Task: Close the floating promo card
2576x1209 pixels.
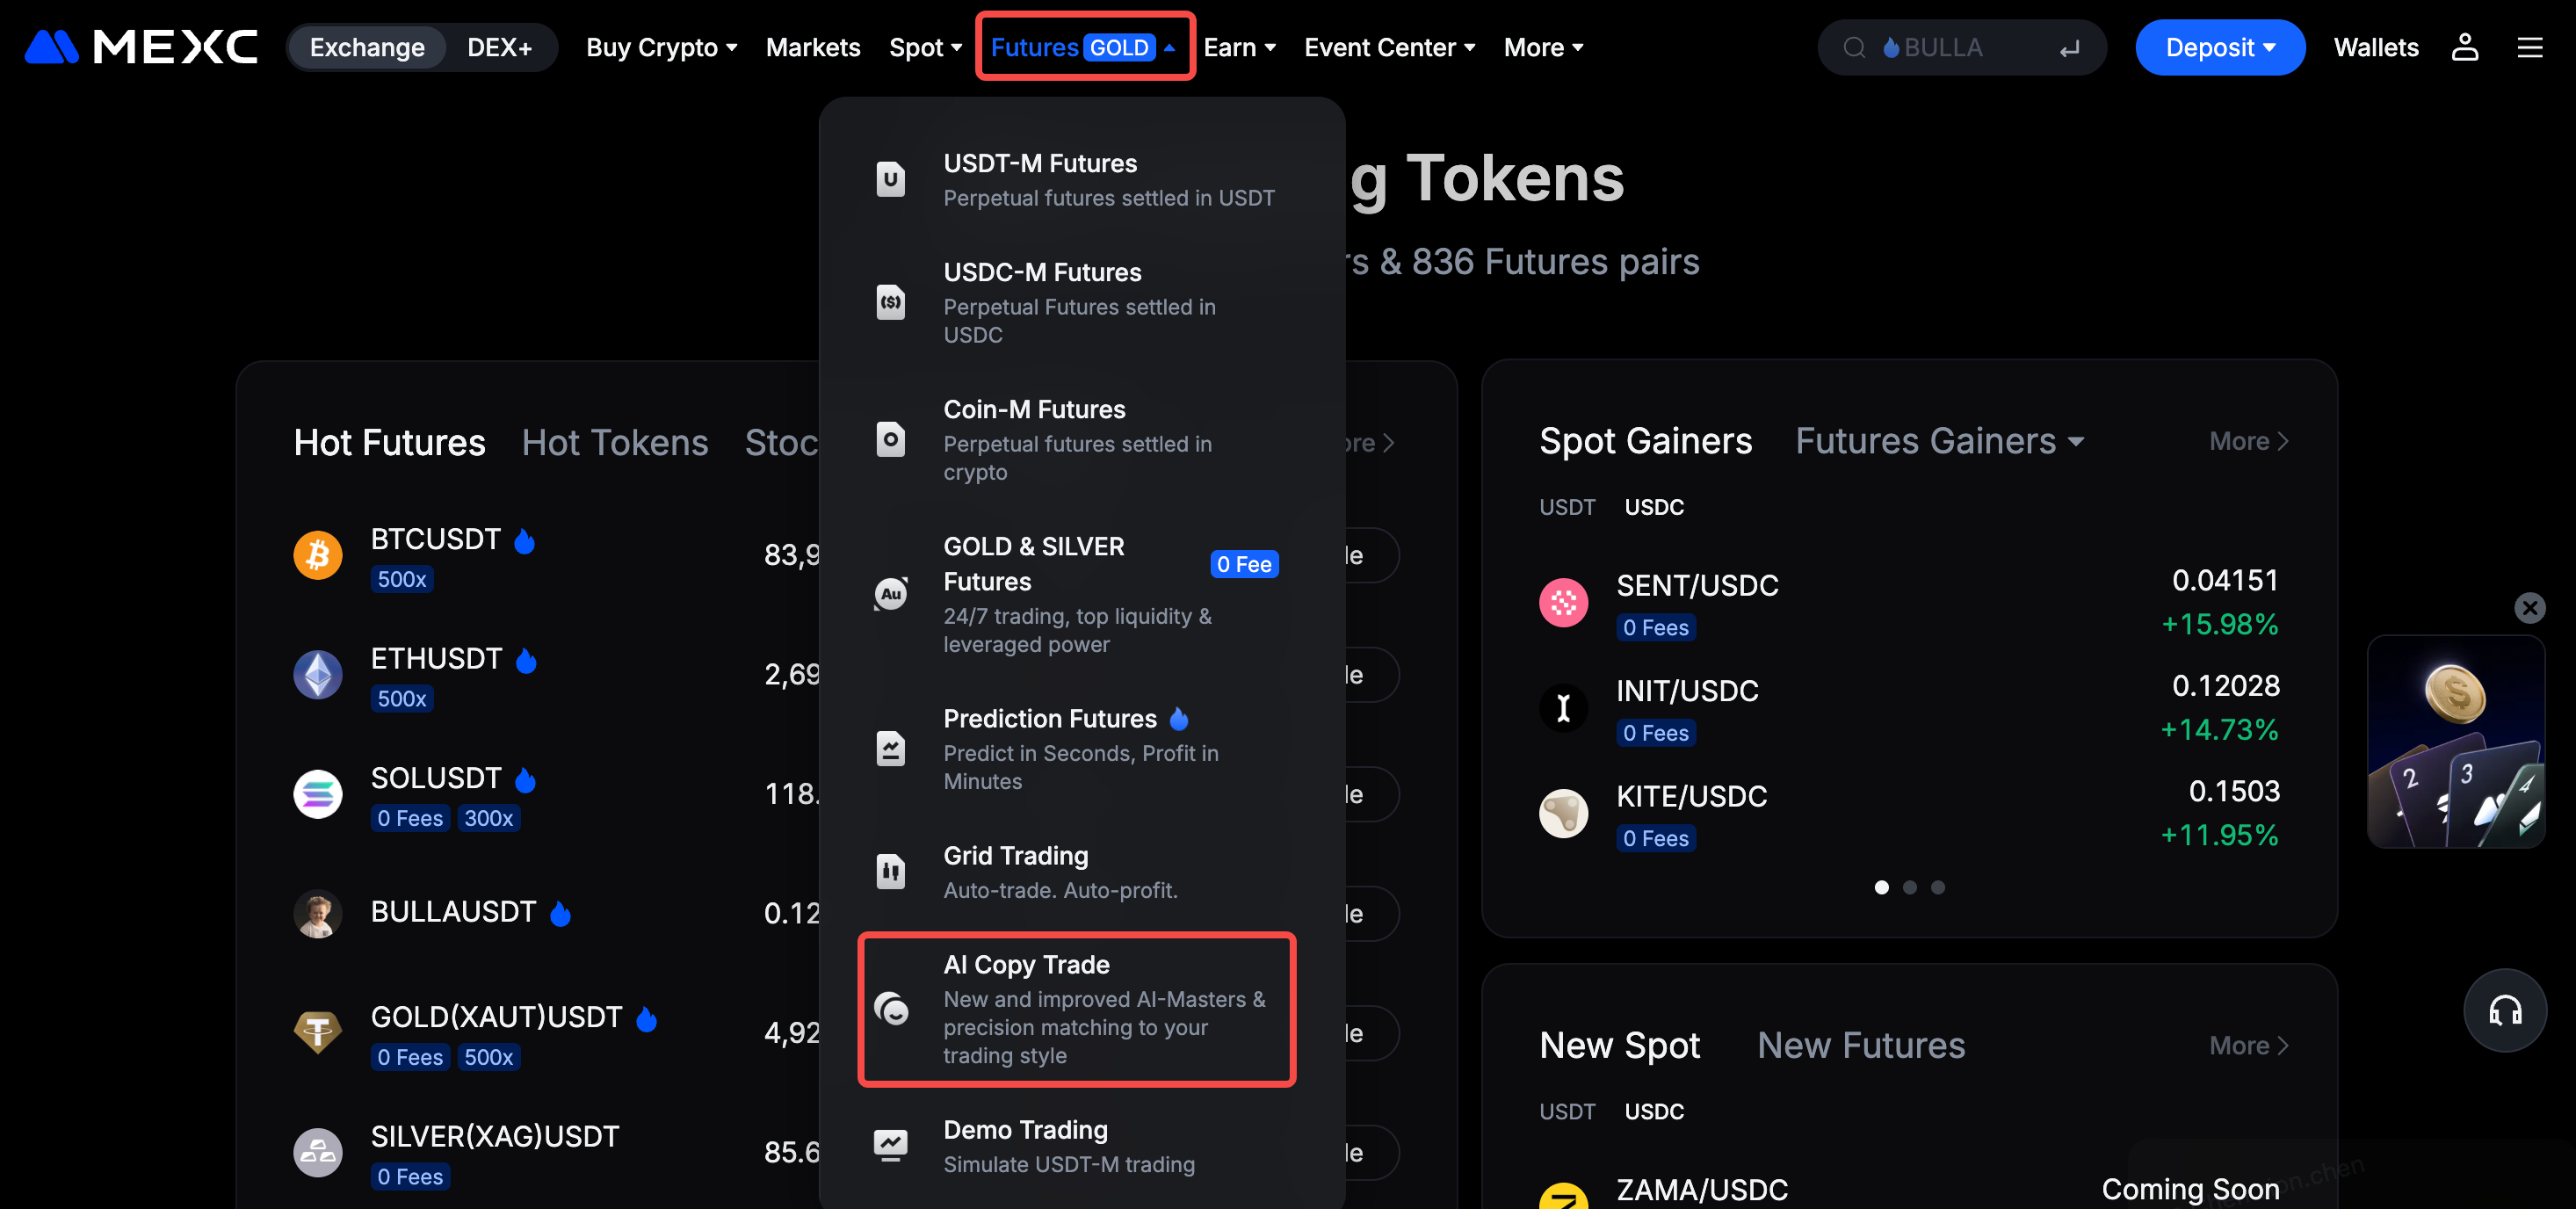Action: 2529,607
